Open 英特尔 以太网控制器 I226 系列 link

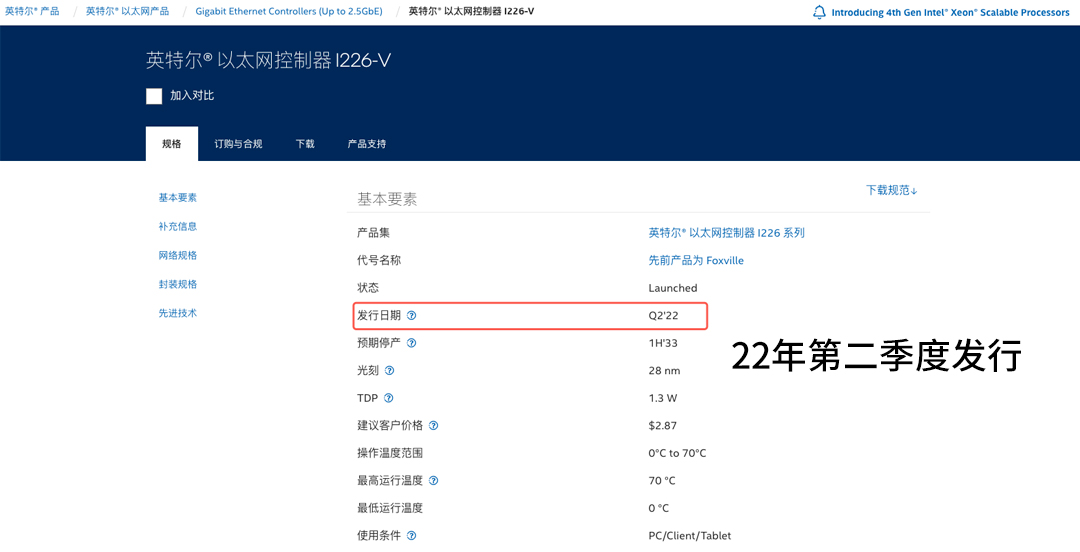pyautogui.click(x=726, y=233)
